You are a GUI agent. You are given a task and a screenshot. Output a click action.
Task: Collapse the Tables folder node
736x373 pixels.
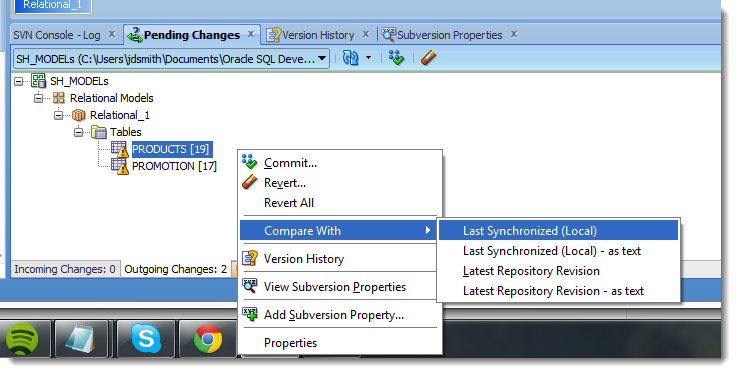point(78,132)
